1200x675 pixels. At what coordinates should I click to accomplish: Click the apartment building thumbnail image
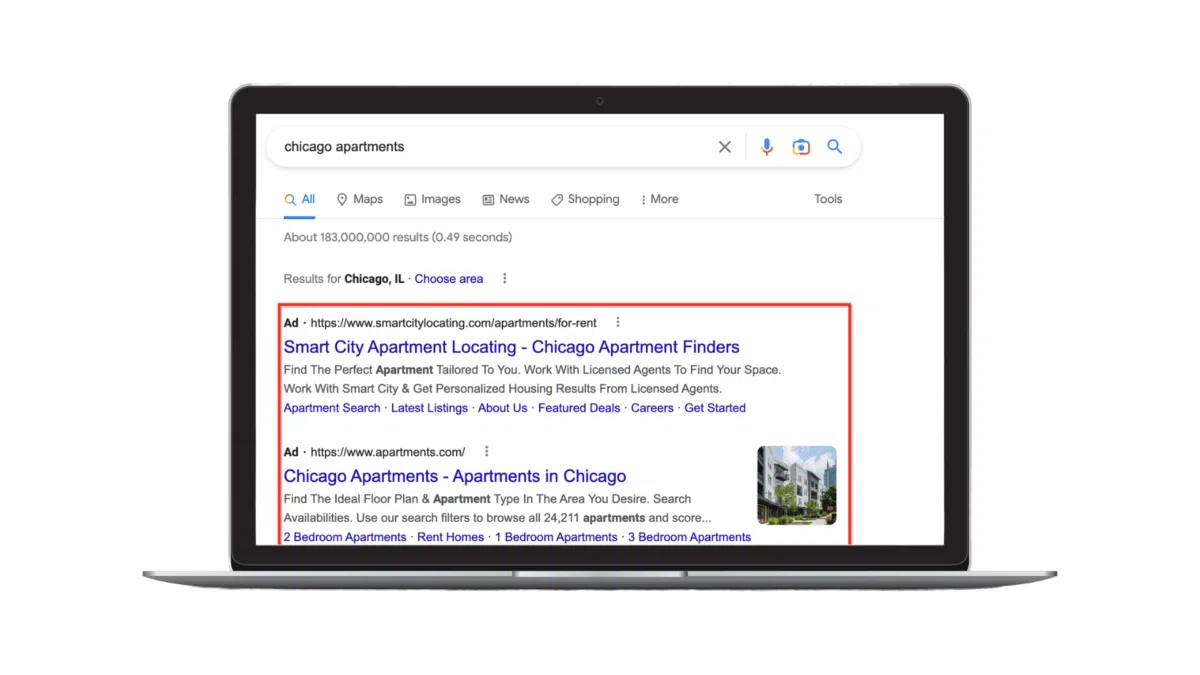[796, 485]
